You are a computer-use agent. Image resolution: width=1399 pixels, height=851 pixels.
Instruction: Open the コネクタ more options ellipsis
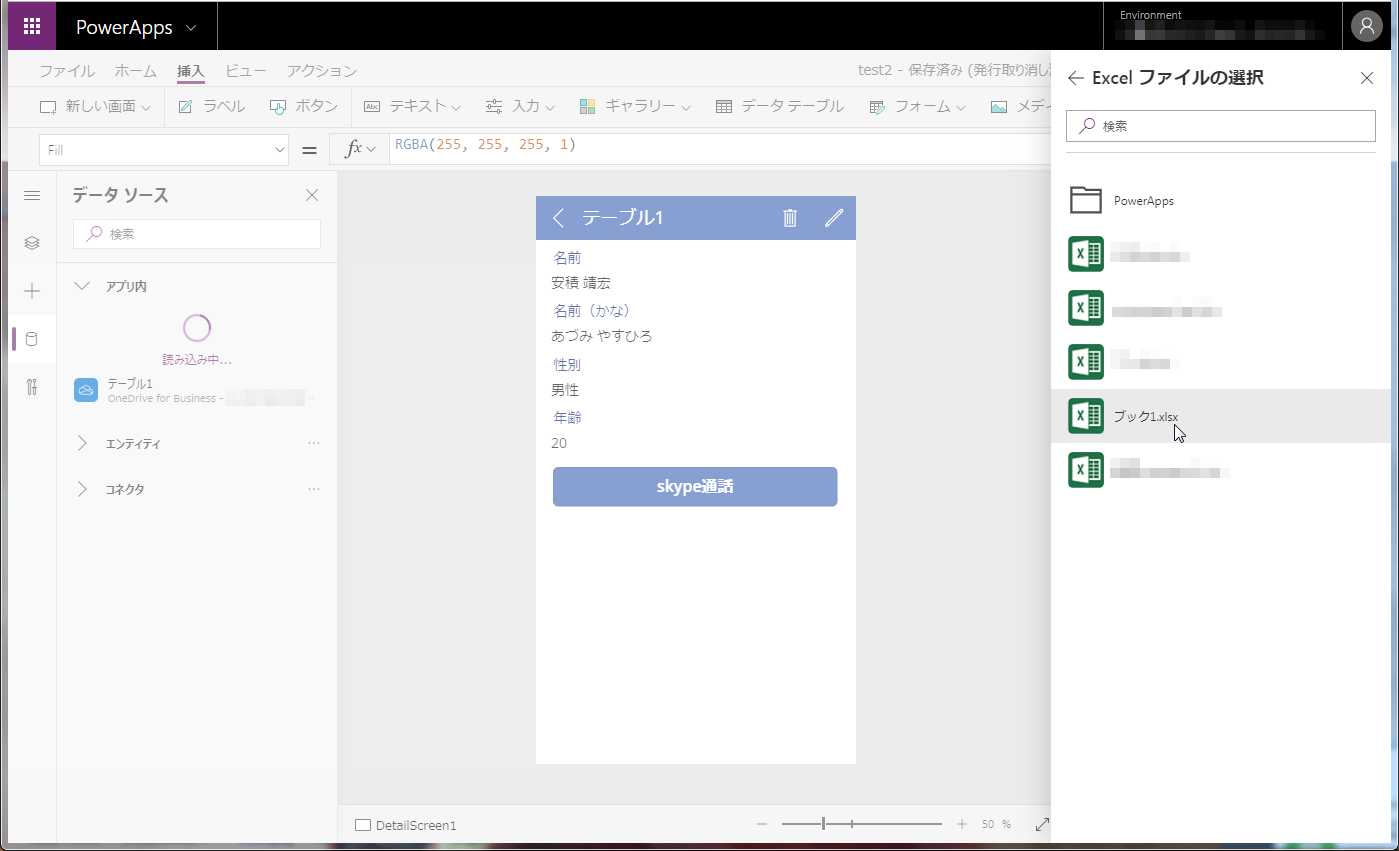click(314, 489)
